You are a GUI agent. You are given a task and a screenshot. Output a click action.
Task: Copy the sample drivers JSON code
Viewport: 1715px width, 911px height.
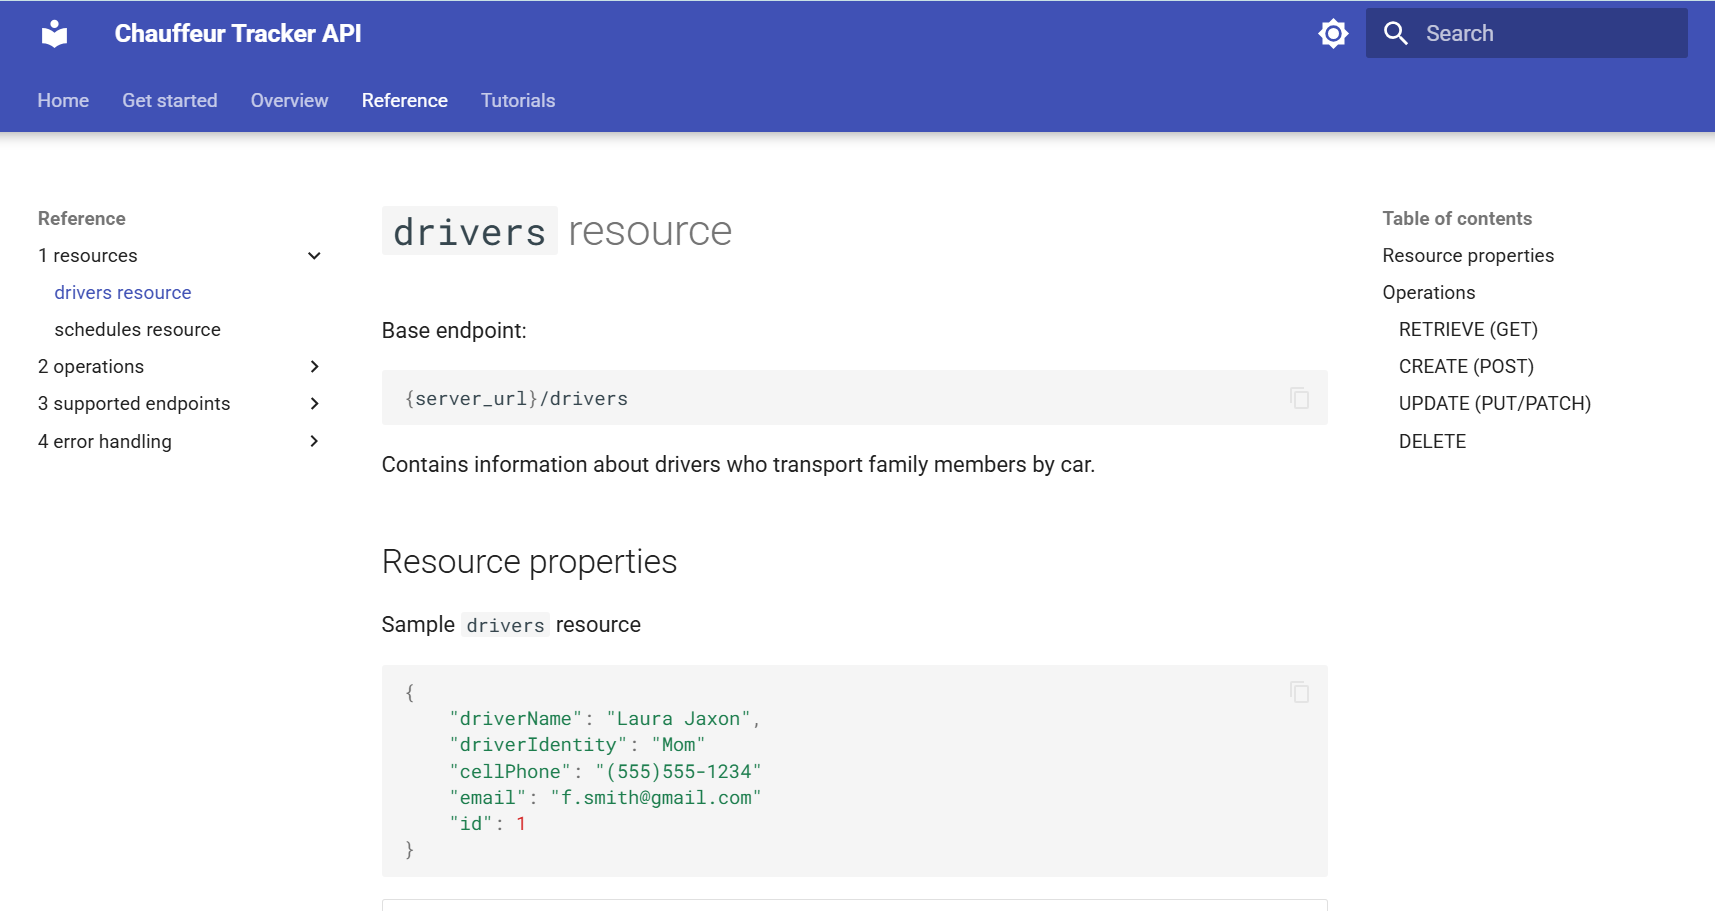(x=1299, y=692)
